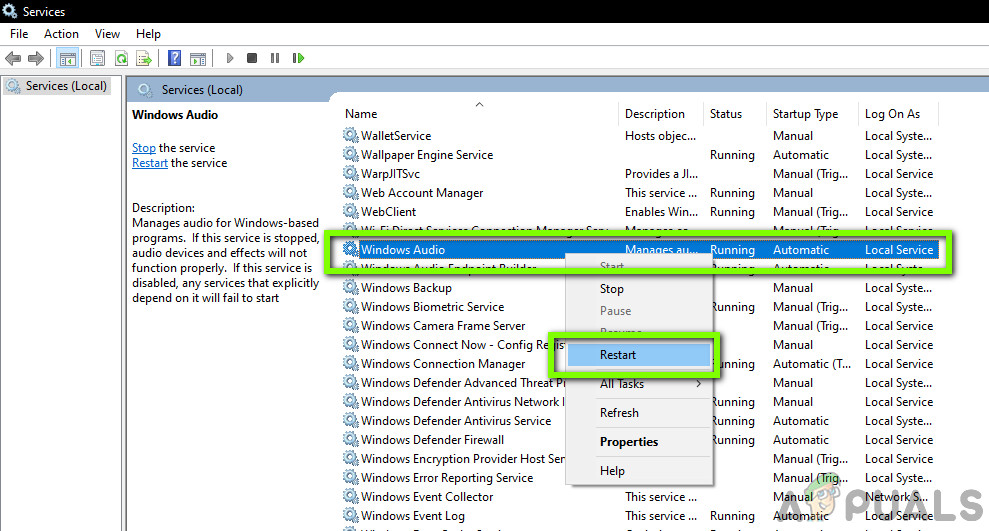The width and height of the screenshot is (989, 531).
Task: Open the View menu
Action: tap(107, 34)
